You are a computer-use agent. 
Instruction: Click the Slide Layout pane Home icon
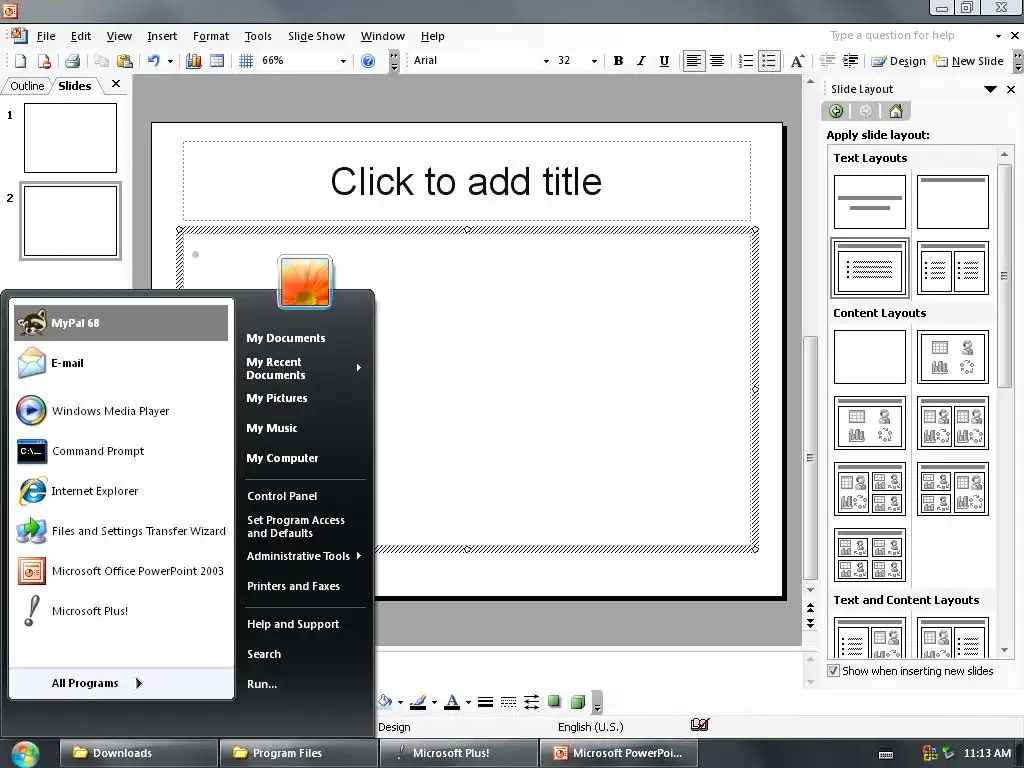tap(896, 111)
